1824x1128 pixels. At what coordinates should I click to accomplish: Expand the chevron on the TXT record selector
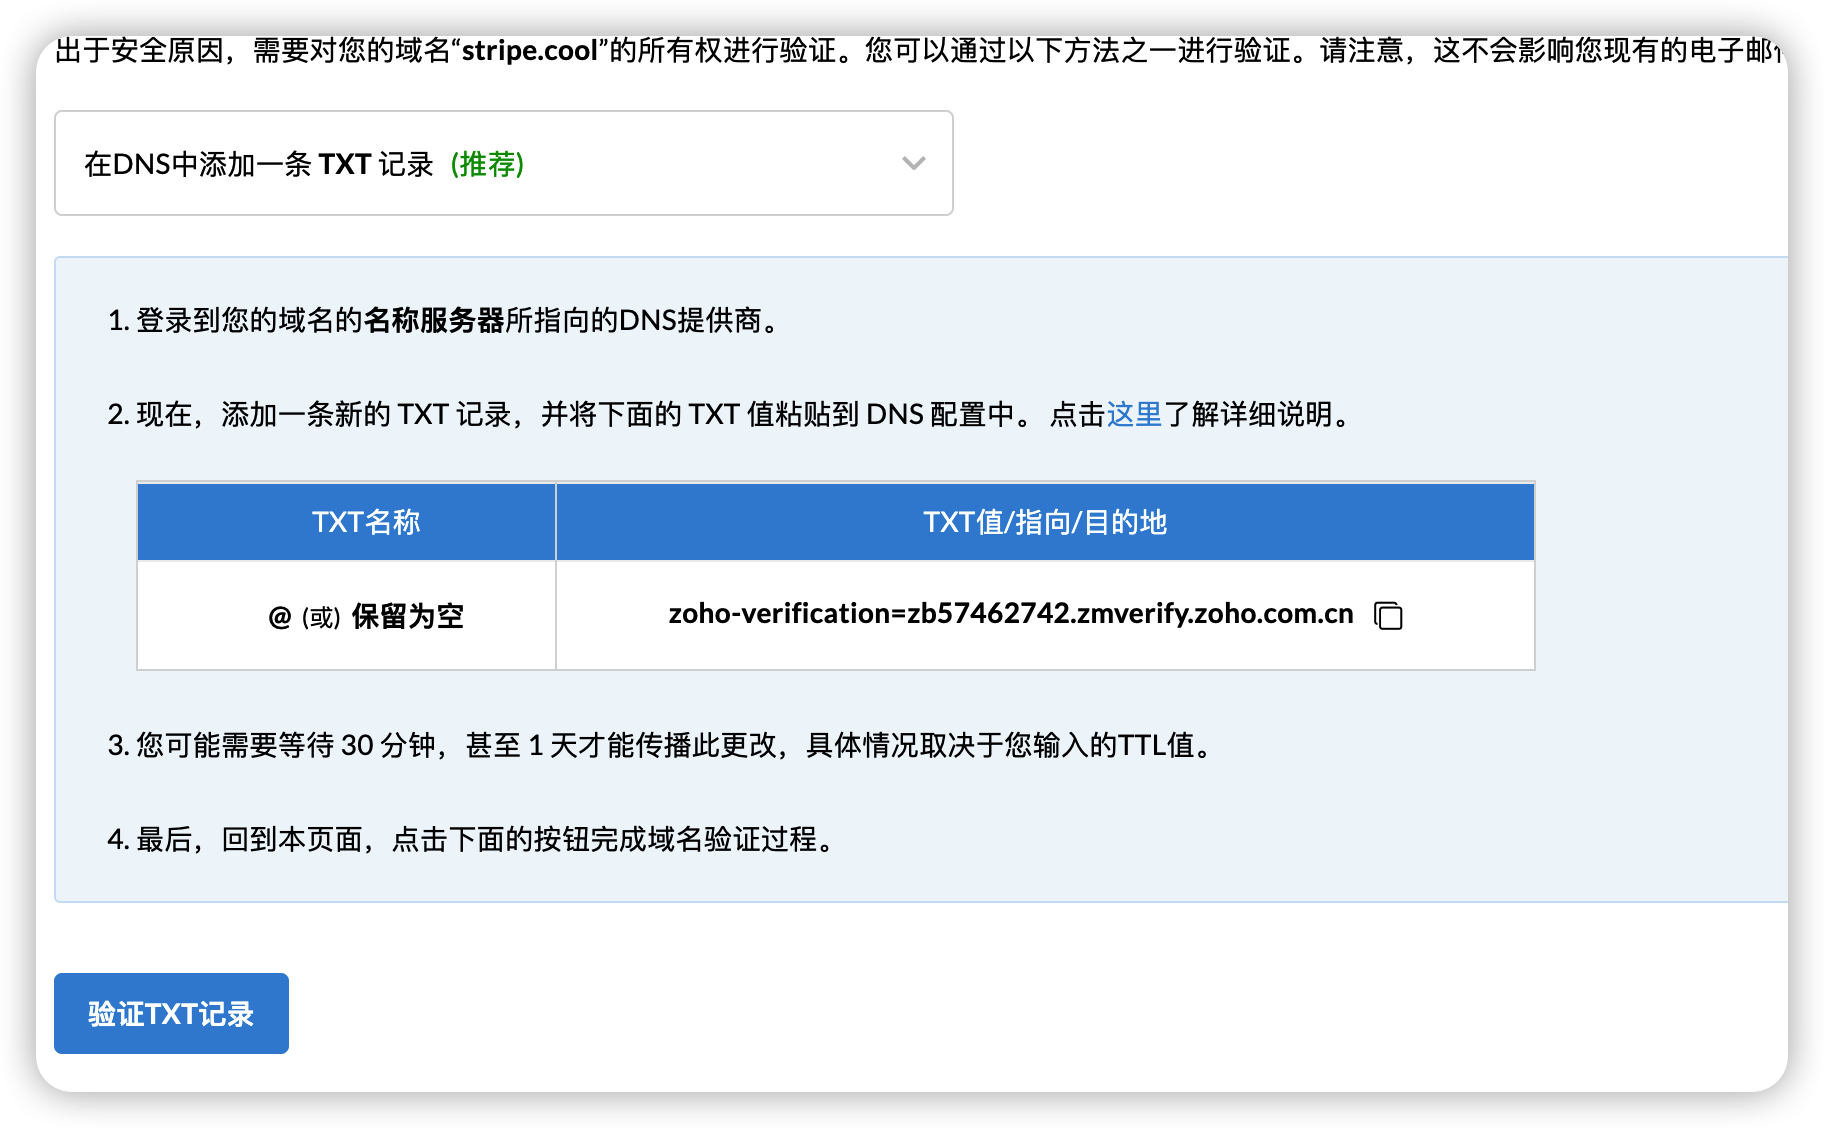911,163
